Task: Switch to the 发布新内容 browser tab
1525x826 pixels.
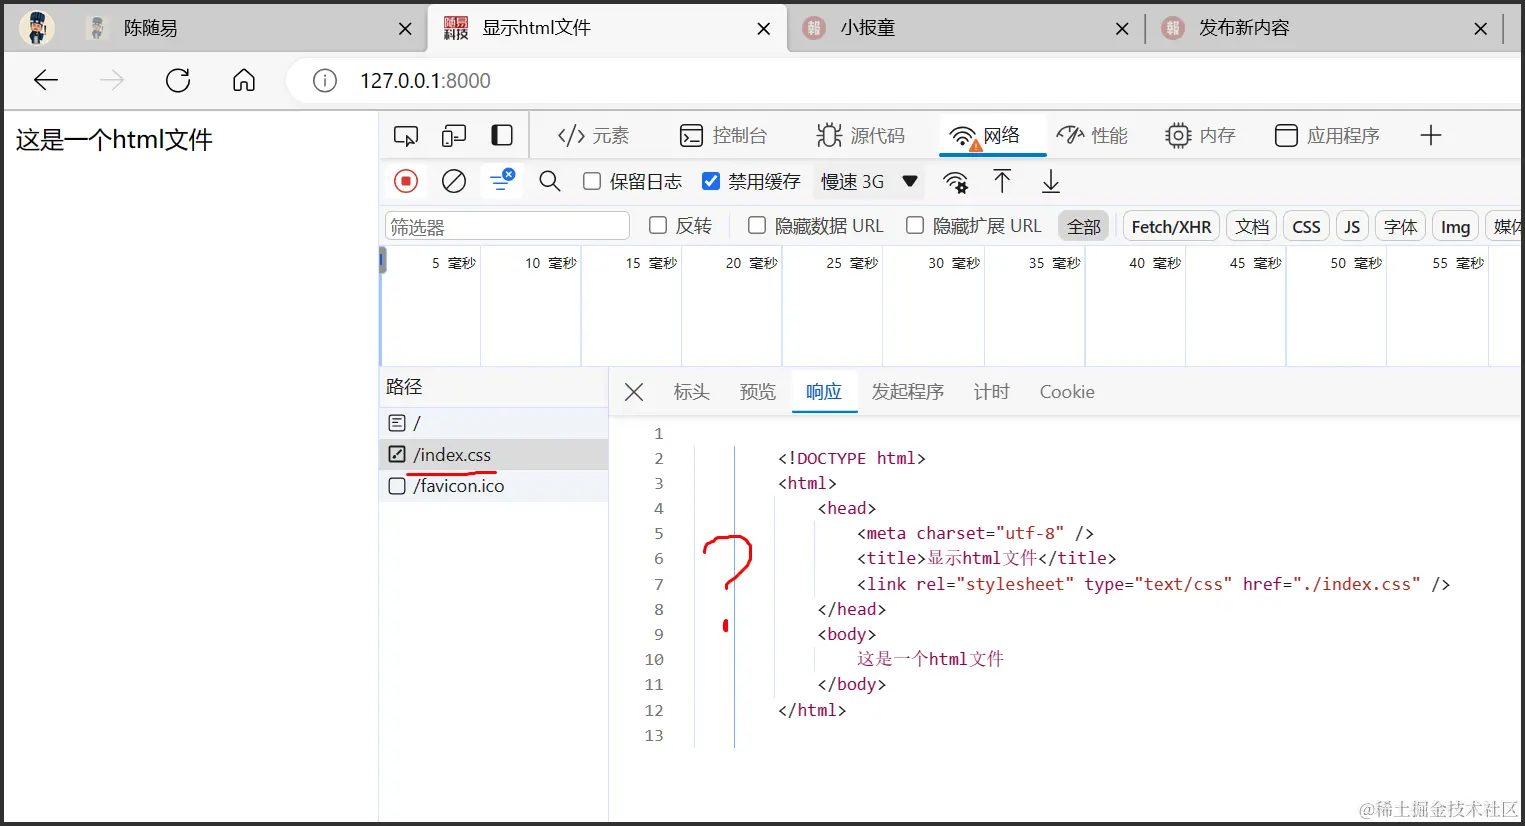Action: 1325,29
